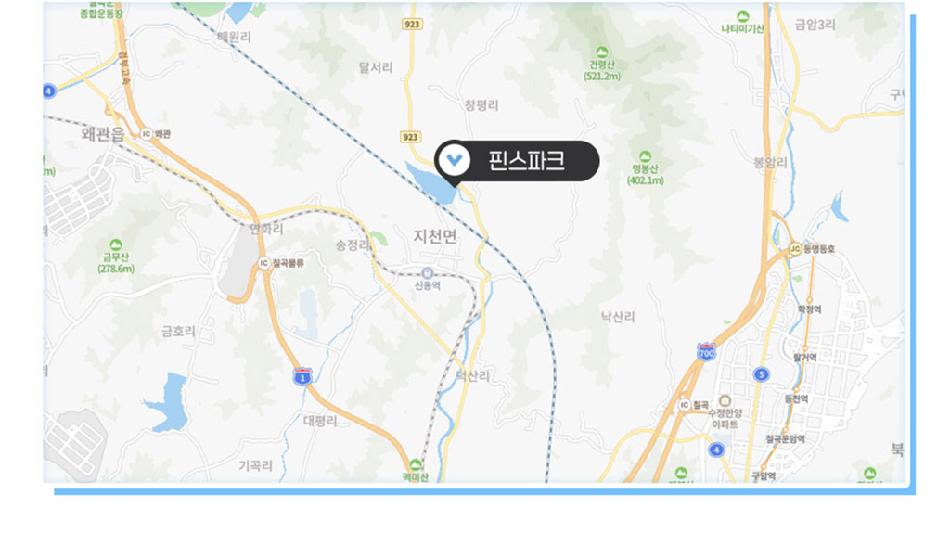Viewport: 950px width, 546px height.
Task: Select the 팔거역 subway station marker
Action: click(805, 348)
